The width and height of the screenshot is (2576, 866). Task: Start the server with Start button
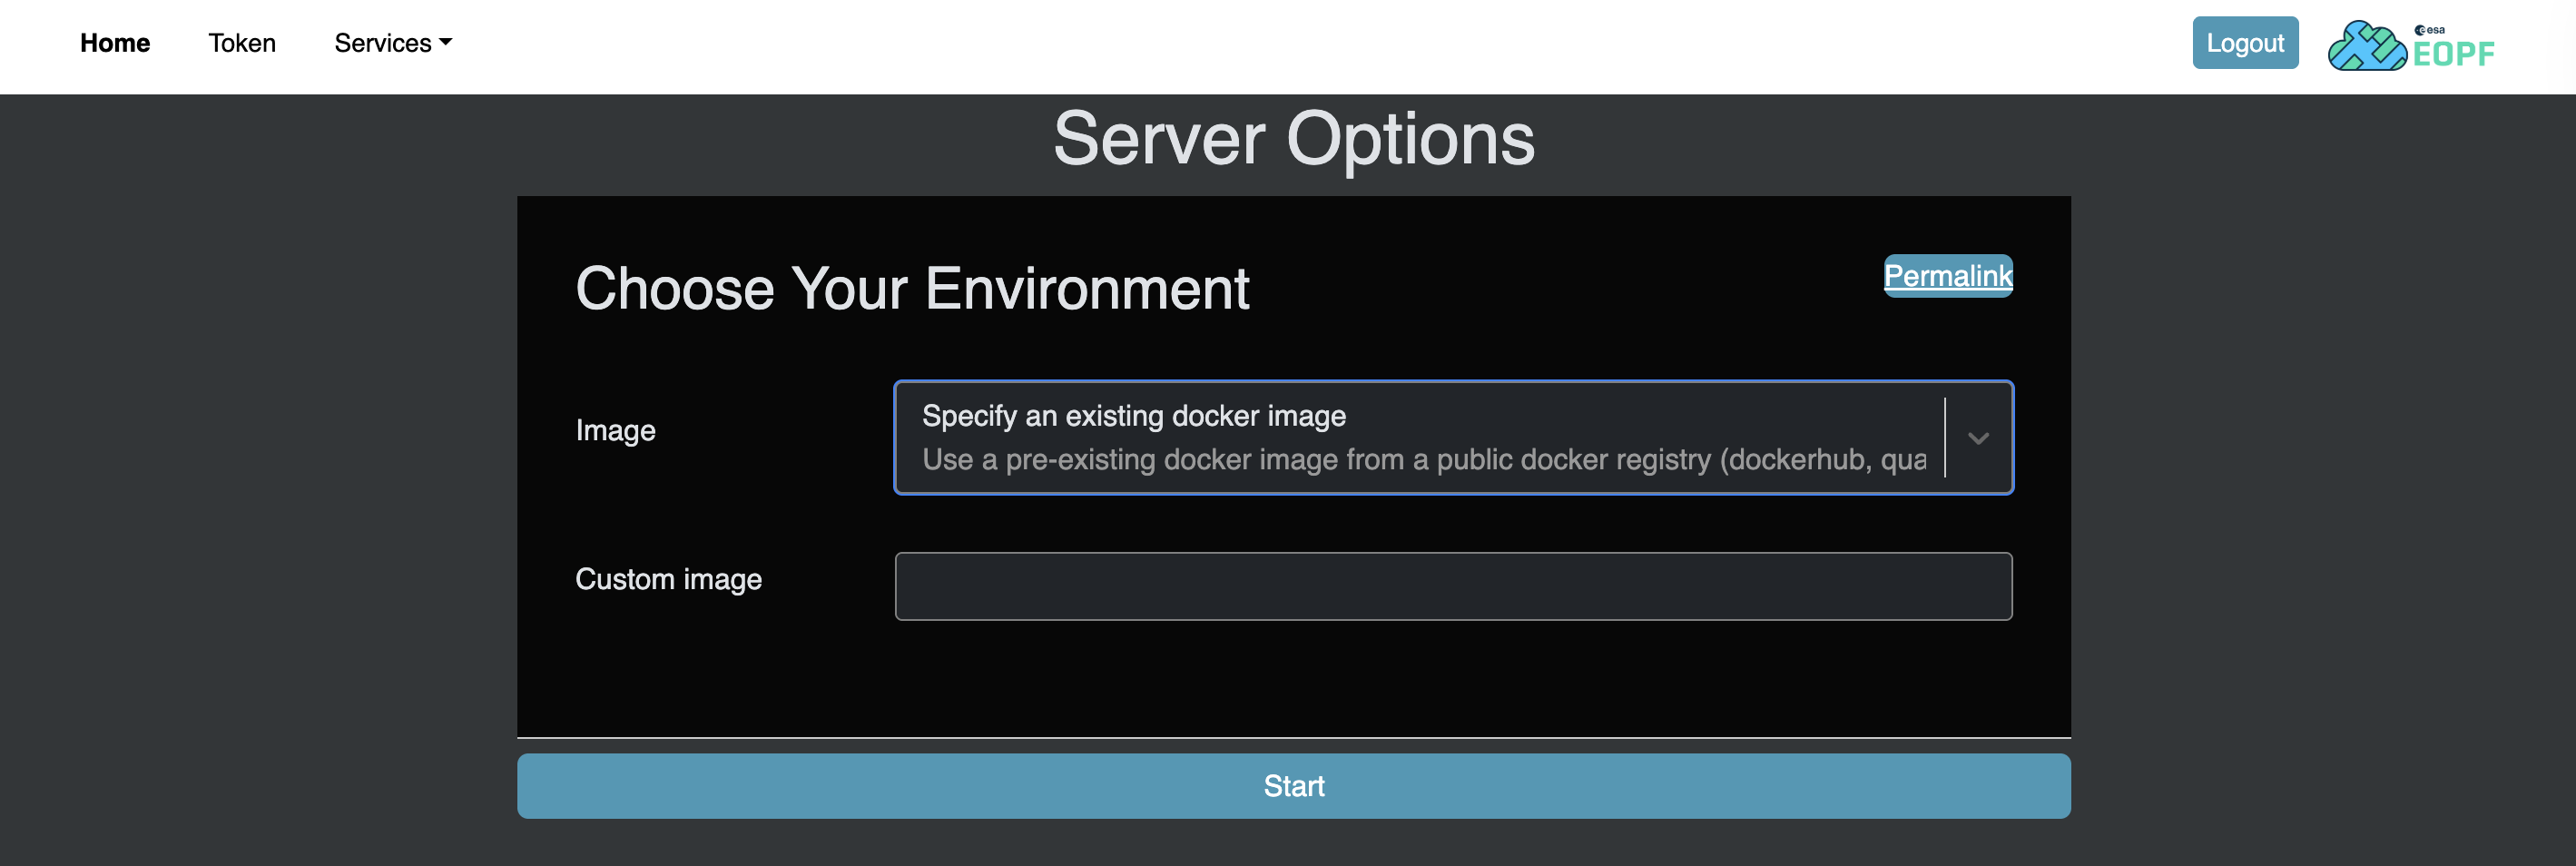click(x=1293, y=786)
